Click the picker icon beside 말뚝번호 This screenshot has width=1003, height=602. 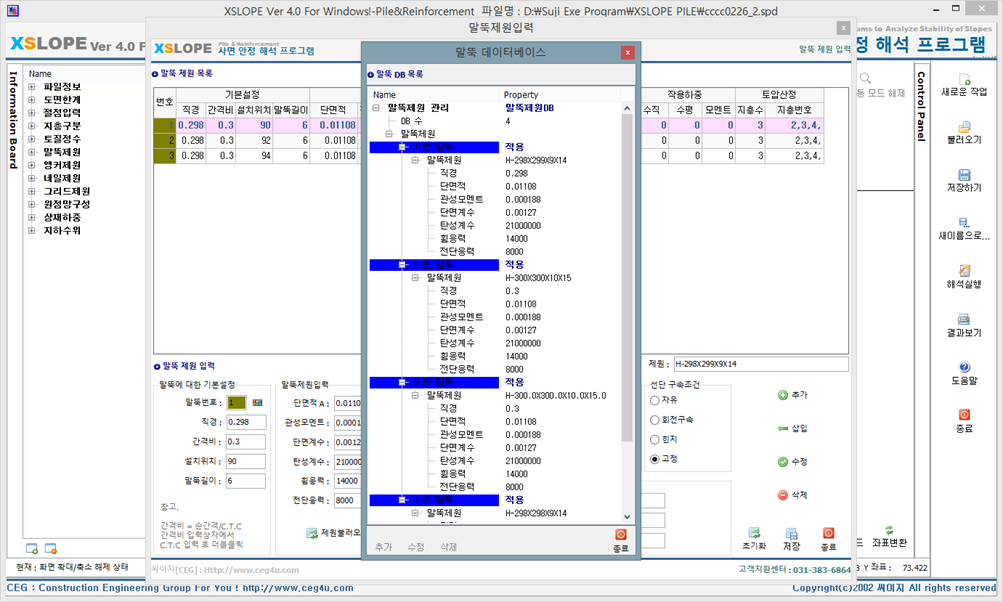tap(257, 402)
